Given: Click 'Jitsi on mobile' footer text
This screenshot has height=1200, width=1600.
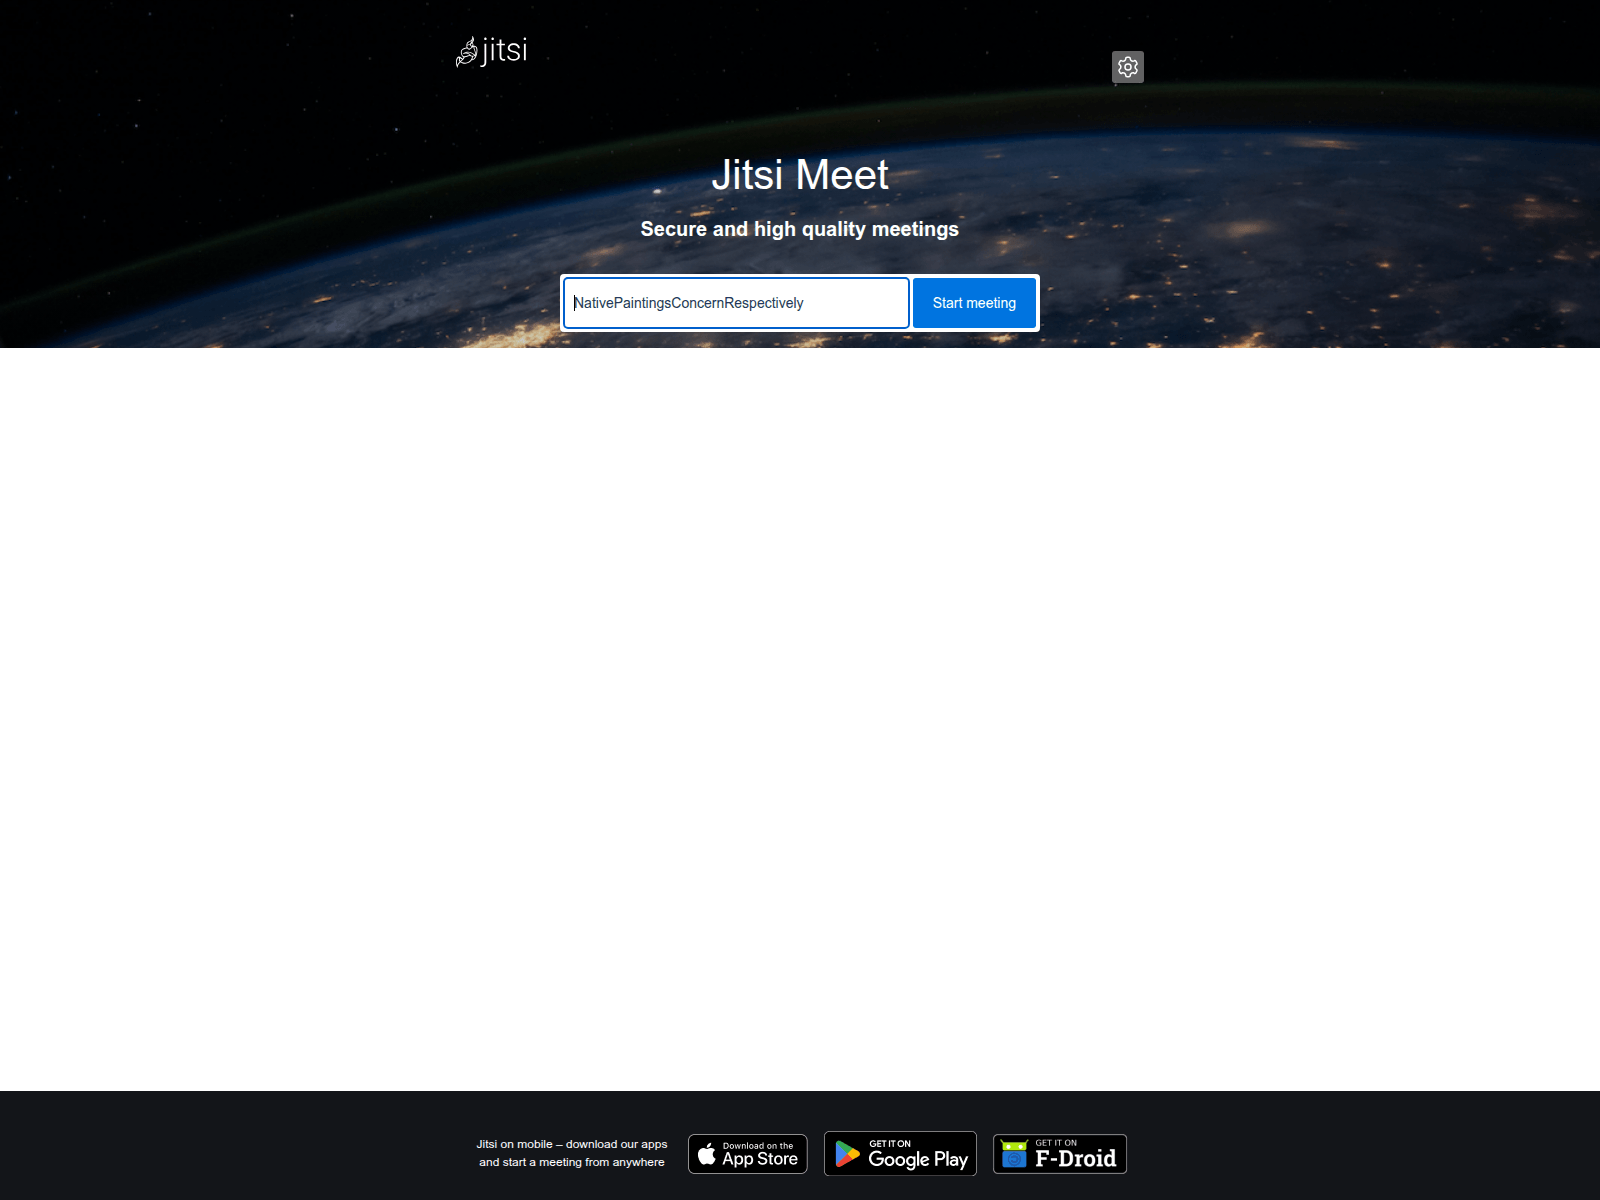Looking at the screenshot, I should pos(572,1153).
